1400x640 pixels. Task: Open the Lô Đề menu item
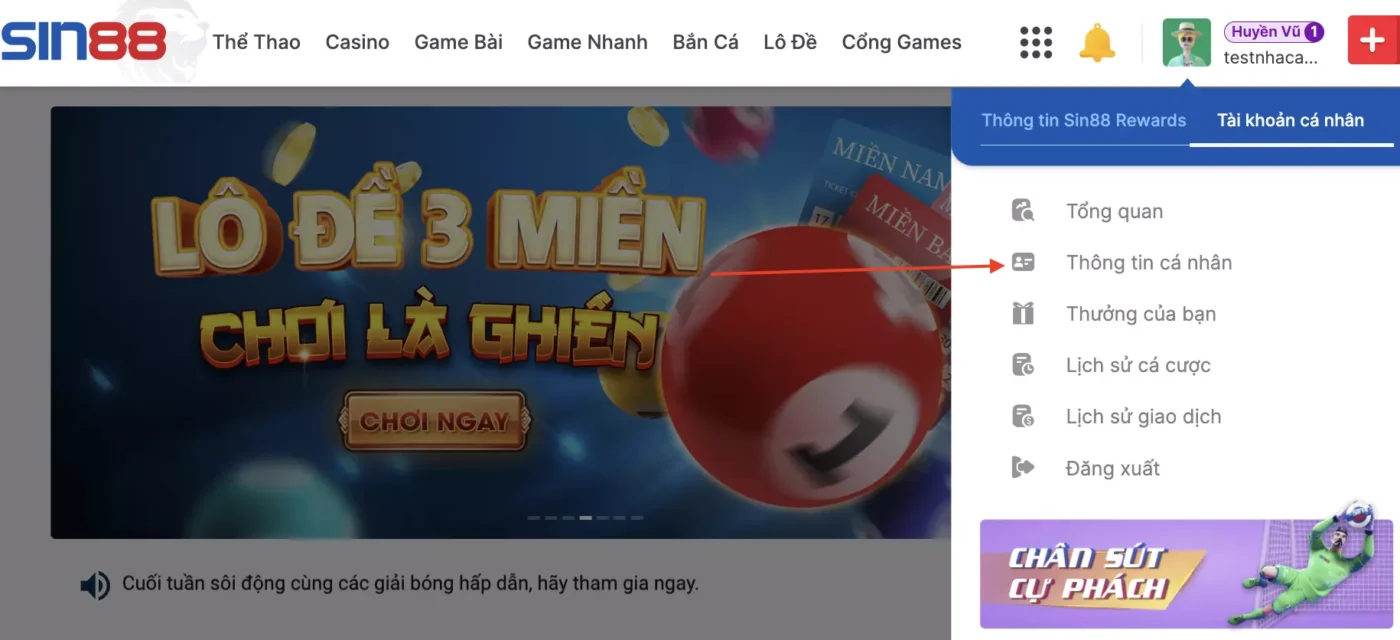(x=790, y=43)
